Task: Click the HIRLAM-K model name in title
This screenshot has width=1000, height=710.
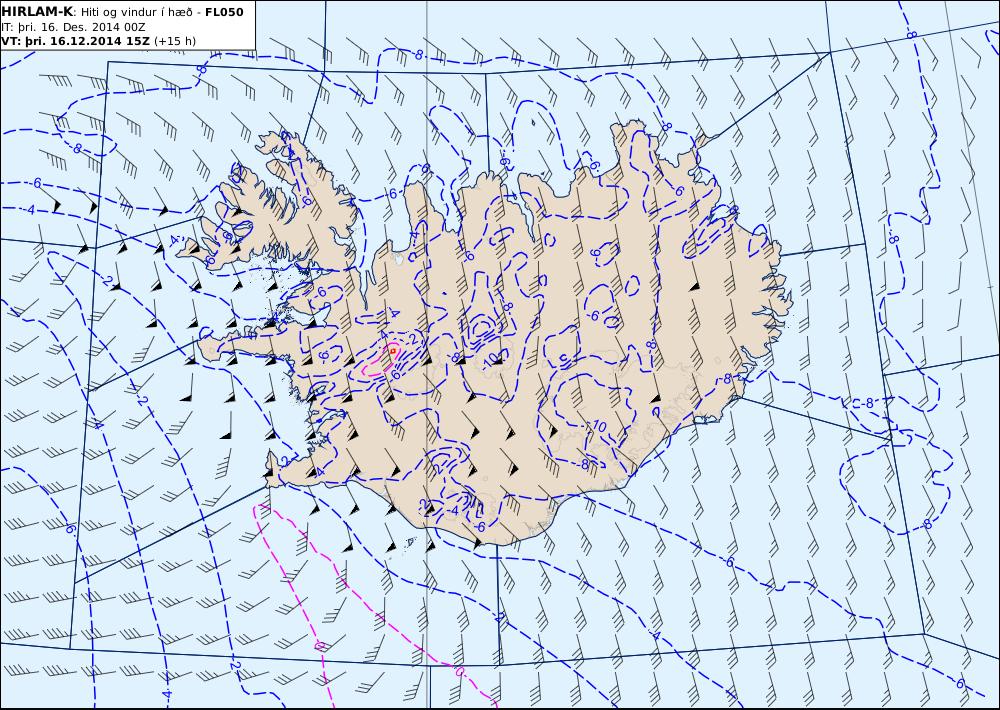Action: 37,11
